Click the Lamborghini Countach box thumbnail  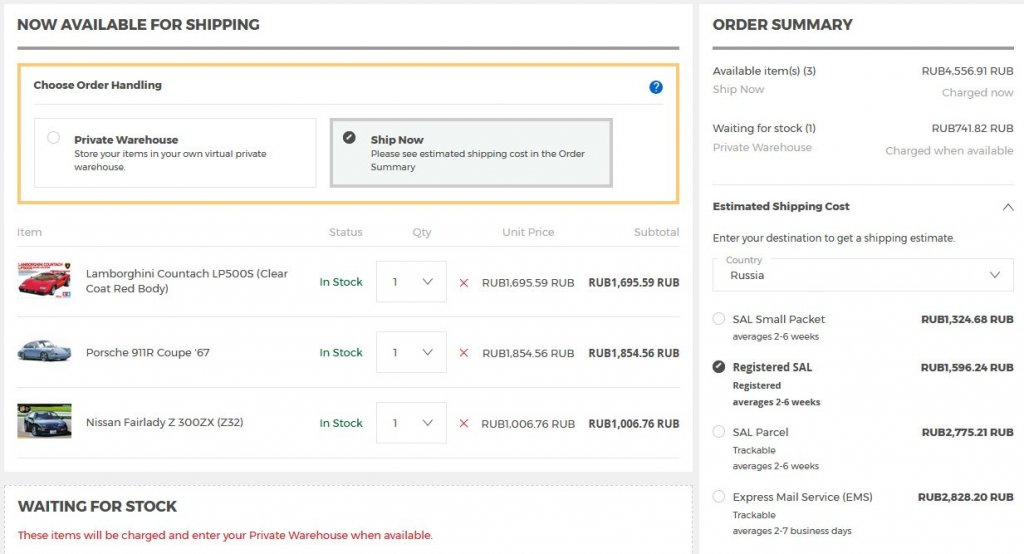coord(44,281)
